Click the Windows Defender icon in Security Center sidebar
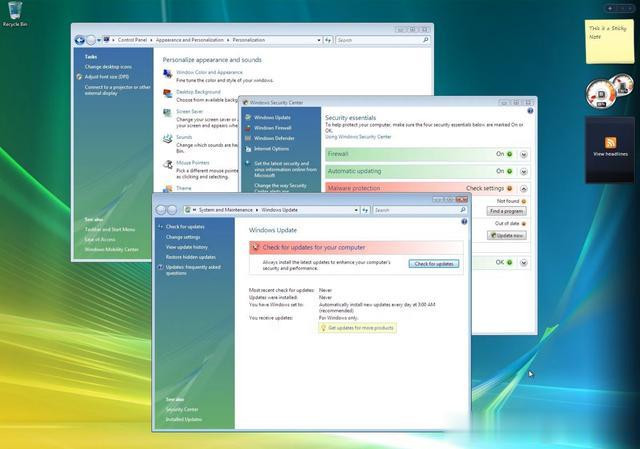The width and height of the screenshot is (640, 449). click(248, 138)
